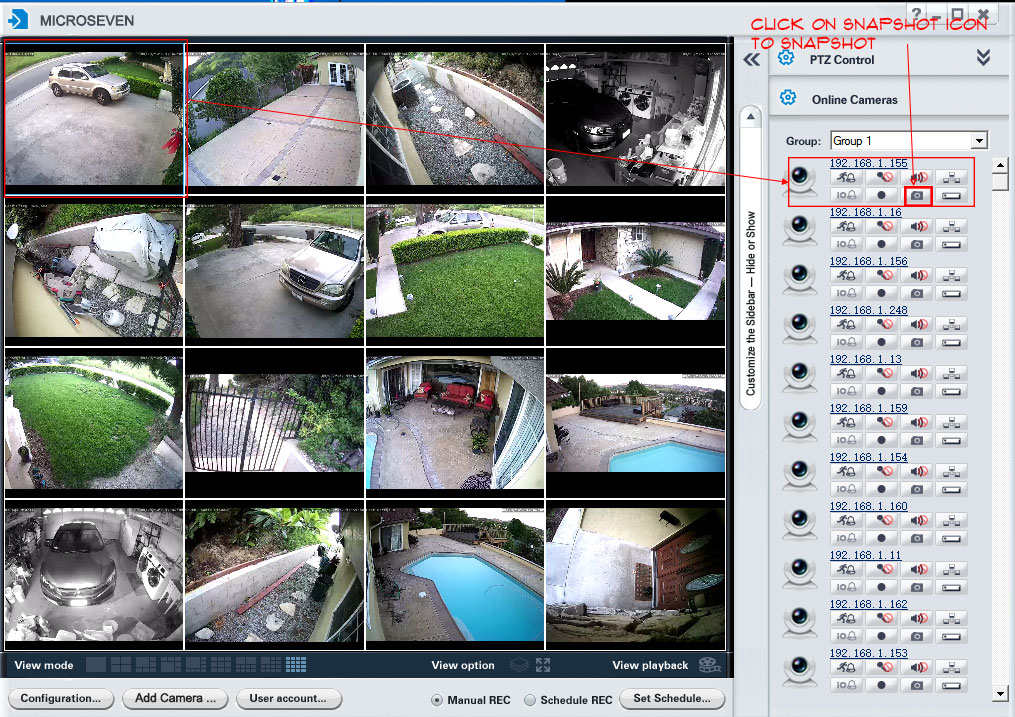Click the IO alarm icon for 192.168.1.13
Viewport: 1015px width, 717px height.
(x=846, y=392)
